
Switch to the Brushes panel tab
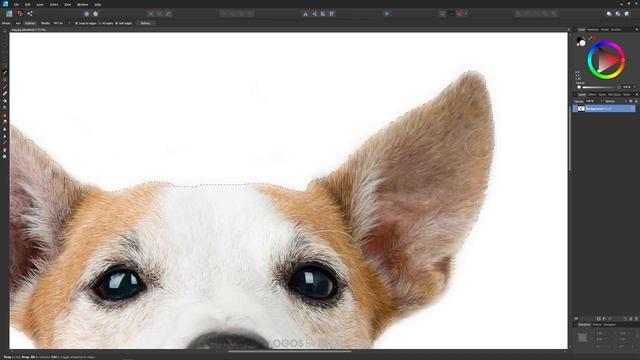[x=616, y=29]
